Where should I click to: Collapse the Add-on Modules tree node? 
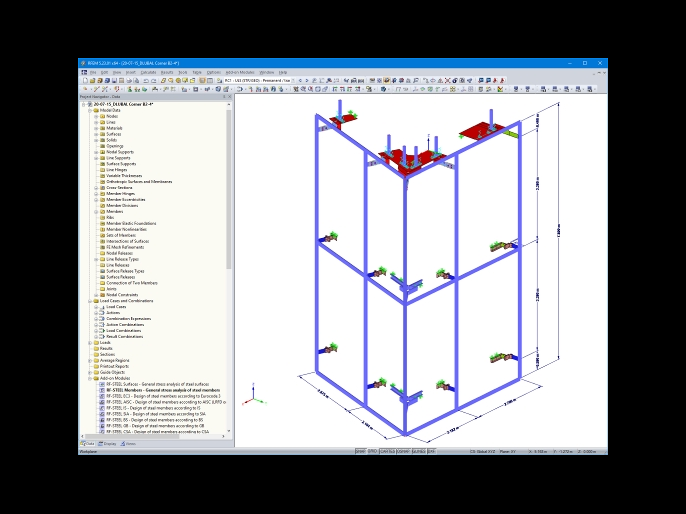click(x=90, y=378)
